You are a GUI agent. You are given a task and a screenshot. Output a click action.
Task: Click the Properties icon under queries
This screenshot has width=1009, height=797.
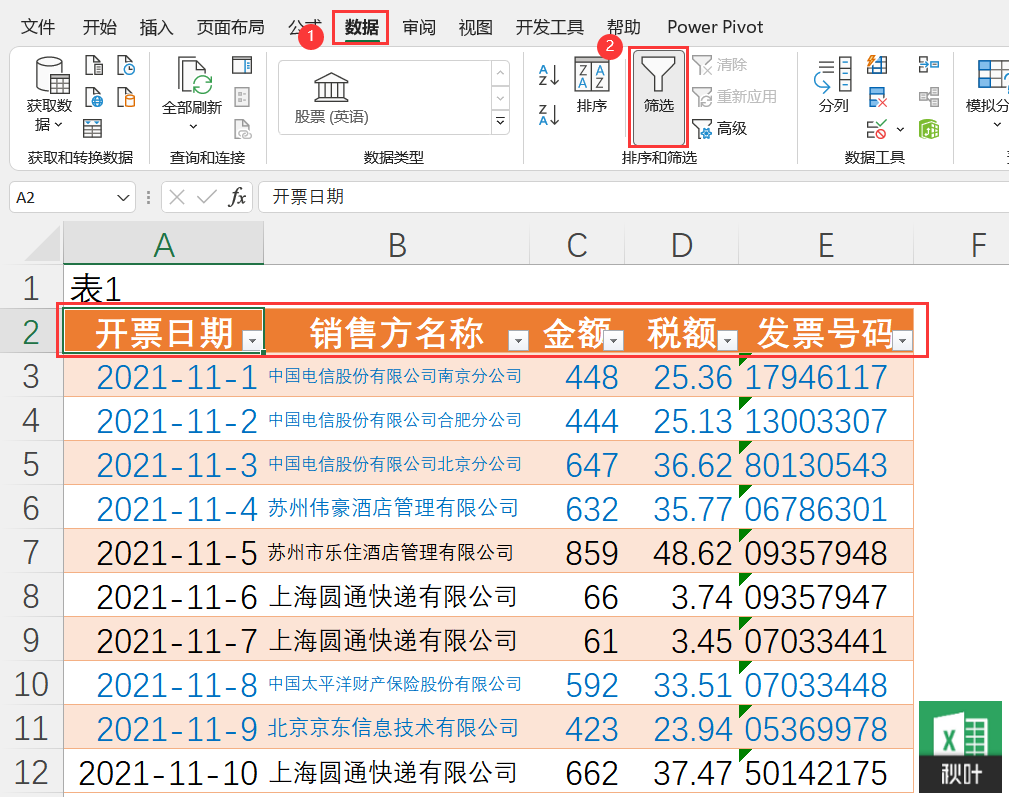point(242,97)
